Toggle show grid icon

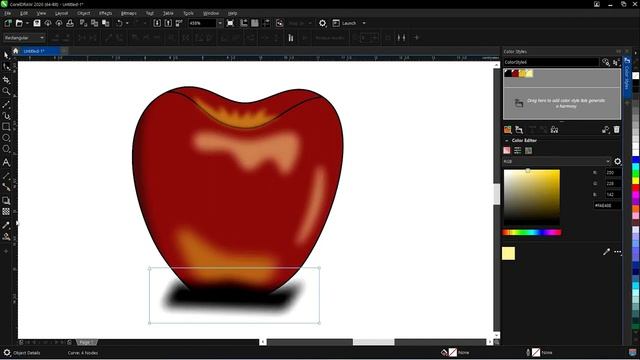pos(255,23)
